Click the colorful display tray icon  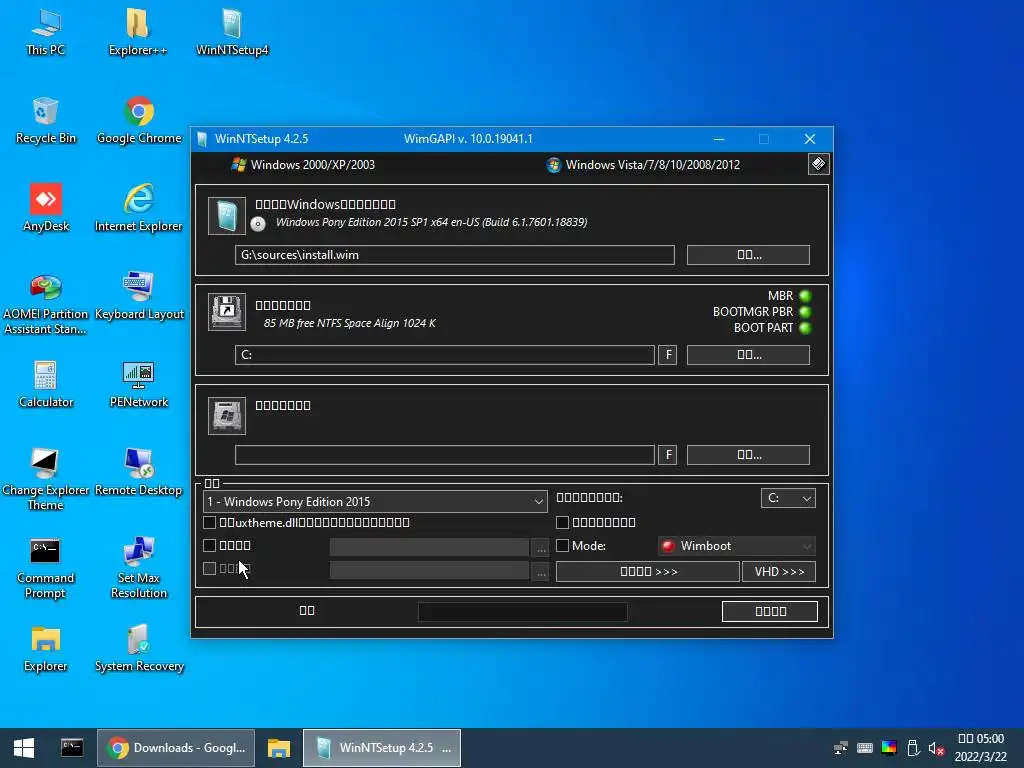889,748
